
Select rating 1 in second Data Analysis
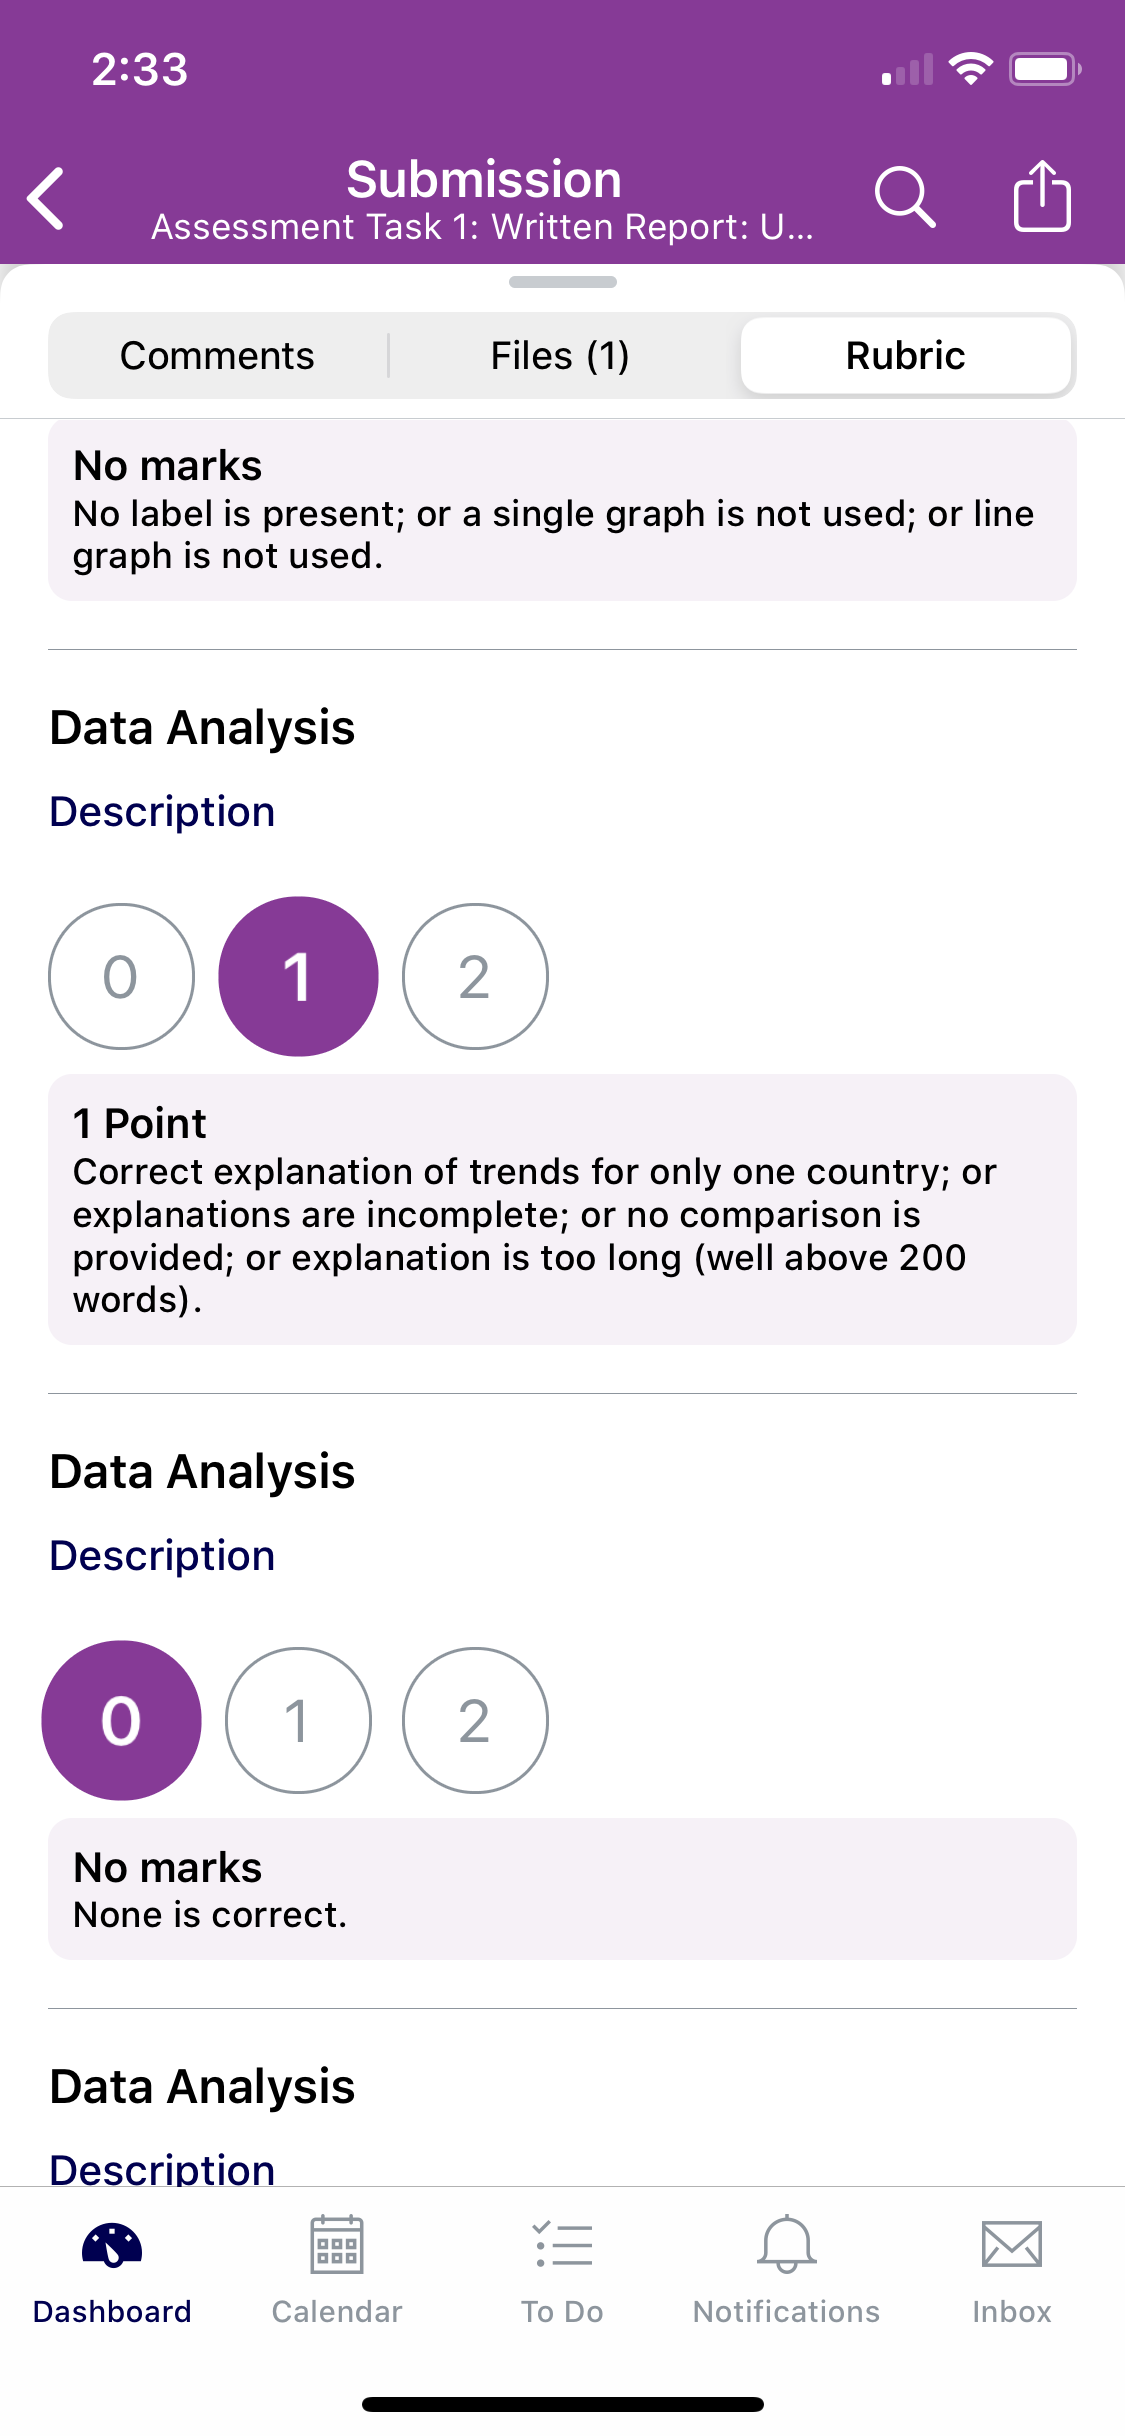click(298, 1720)
